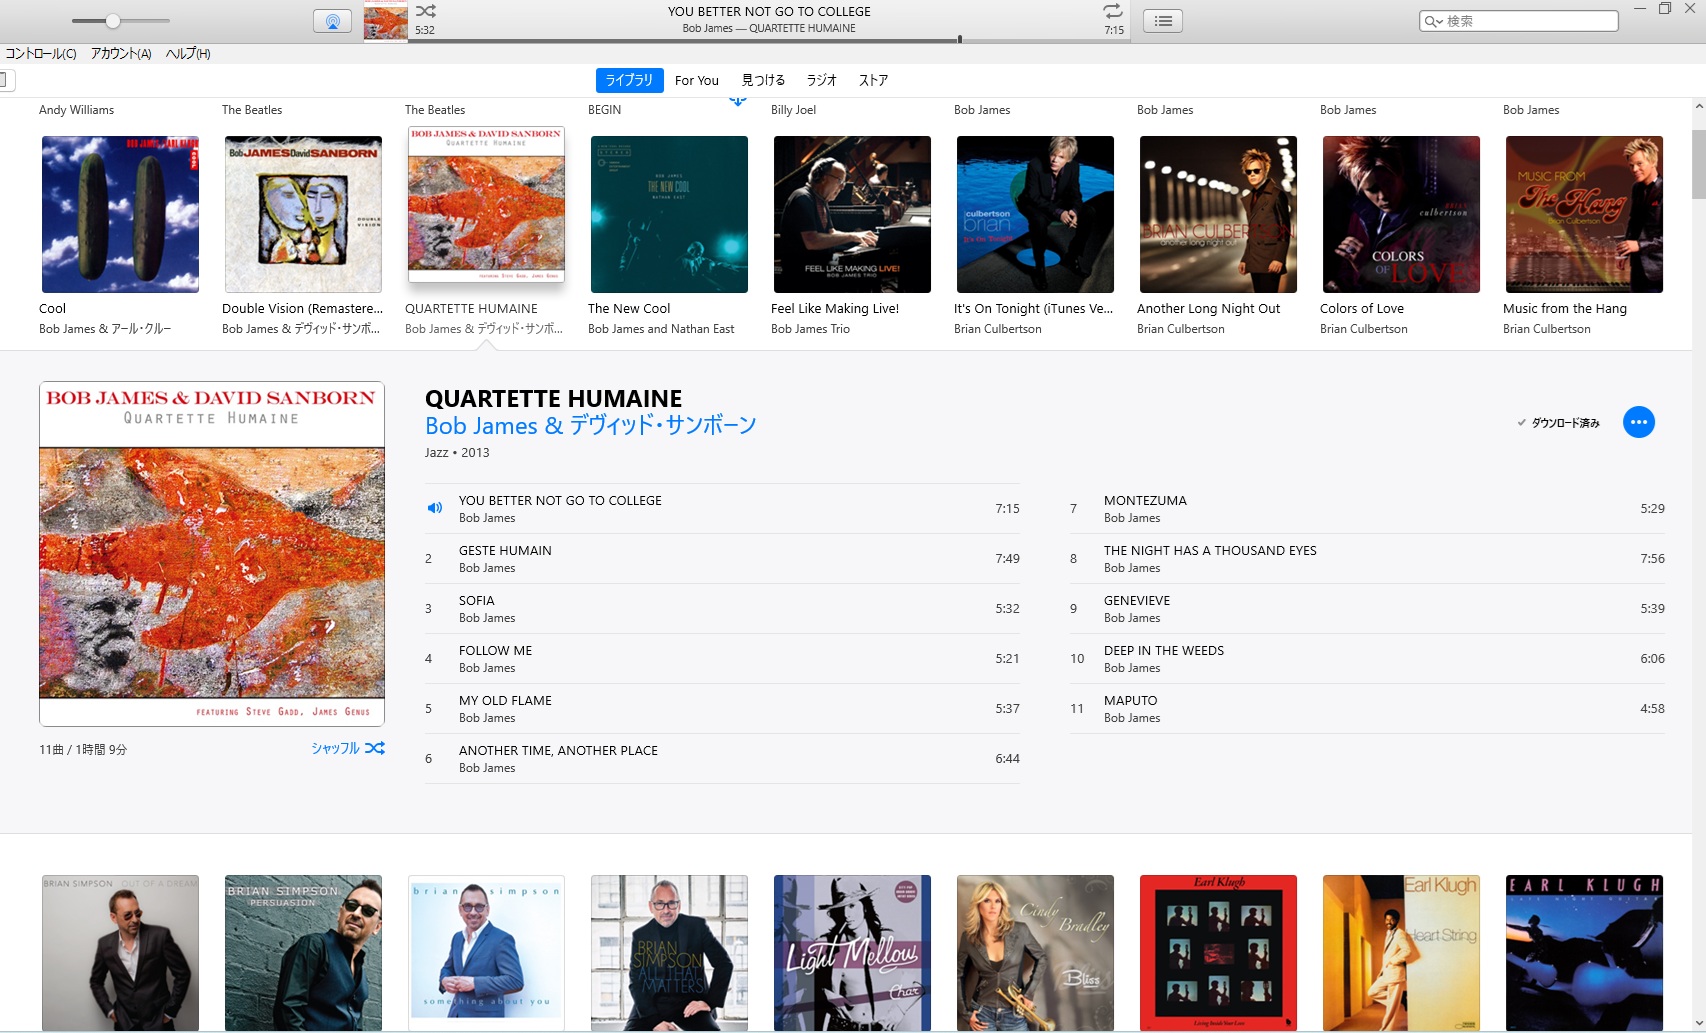The width and height of the screenshot is (1706, 1033).
Task: Play track DEEP IN THE WEEDS
Action: pos(1367,658)
